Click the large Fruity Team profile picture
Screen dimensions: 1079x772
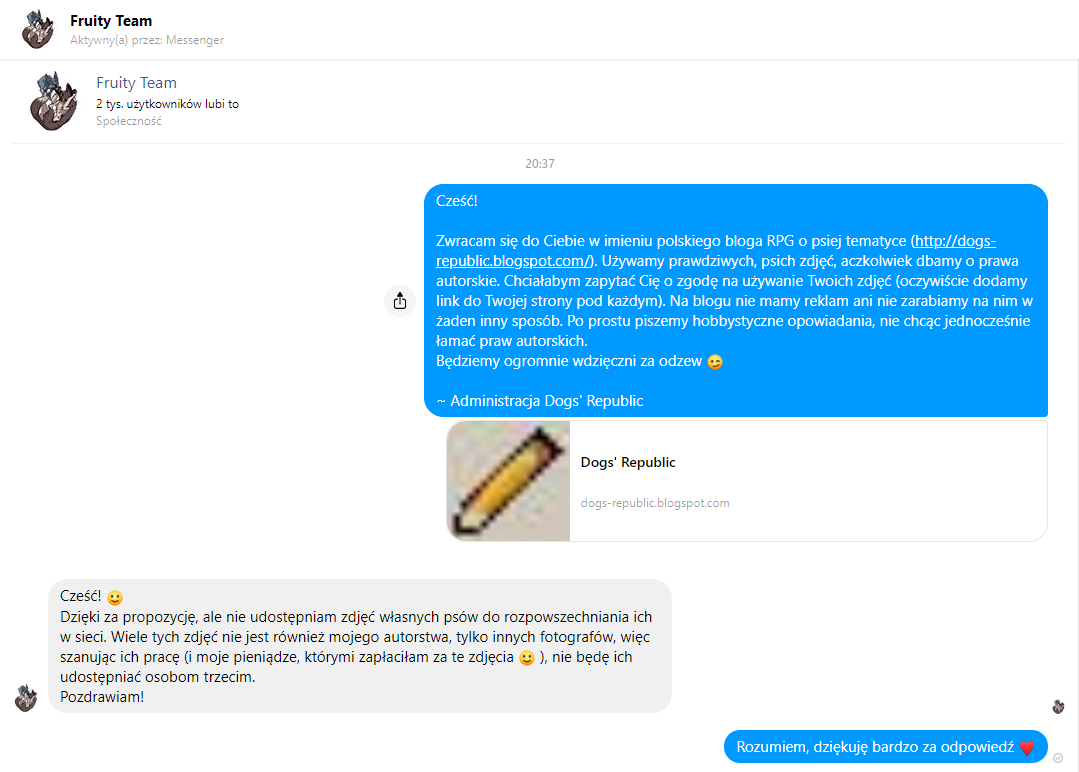click(x=54, y=101)
